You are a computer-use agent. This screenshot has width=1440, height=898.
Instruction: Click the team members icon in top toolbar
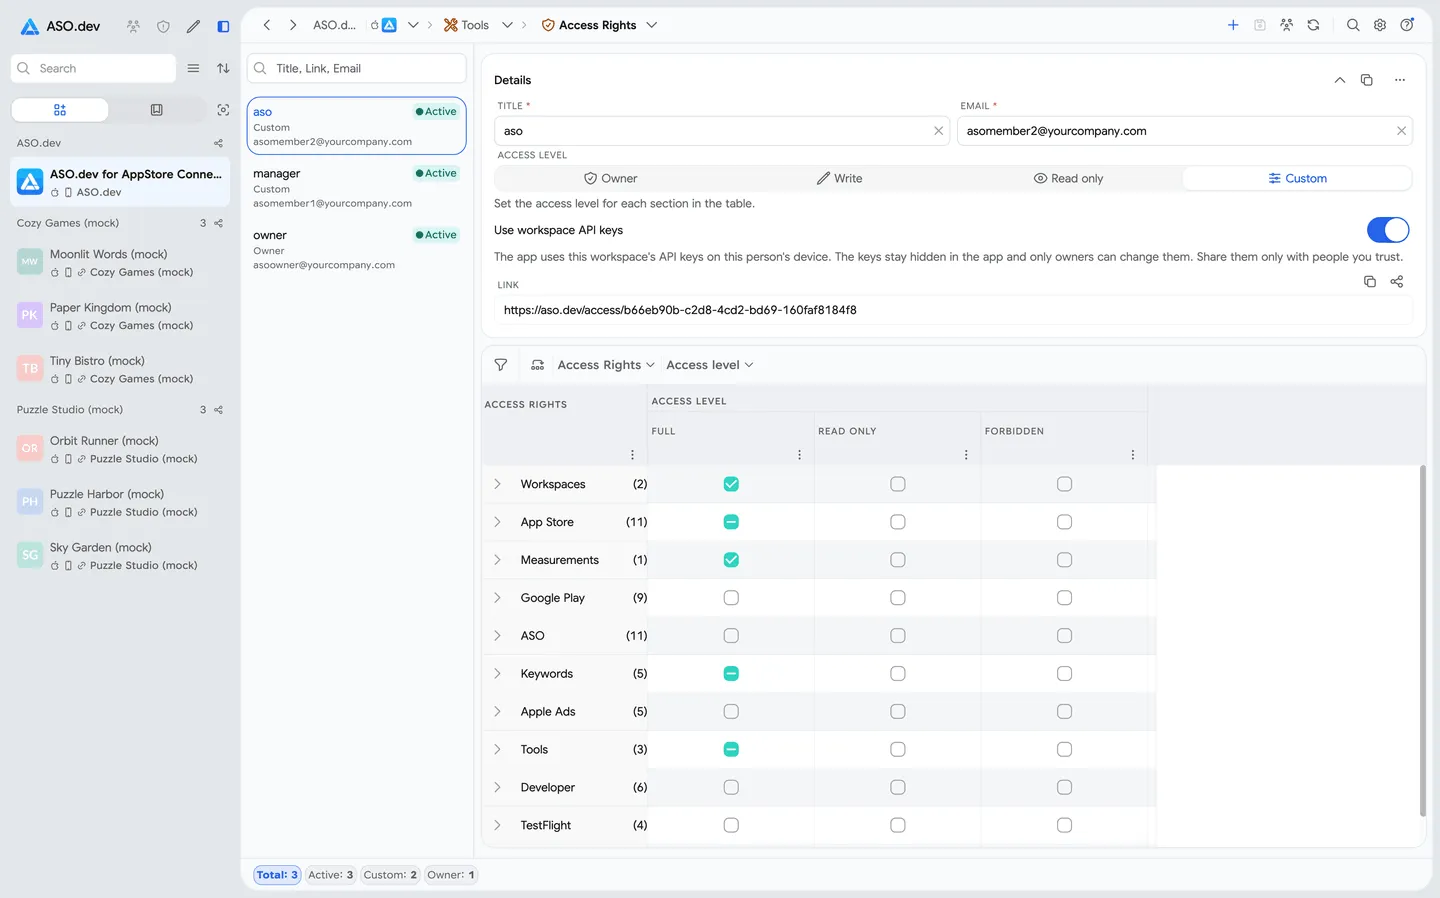click(x=1287, y=25)
